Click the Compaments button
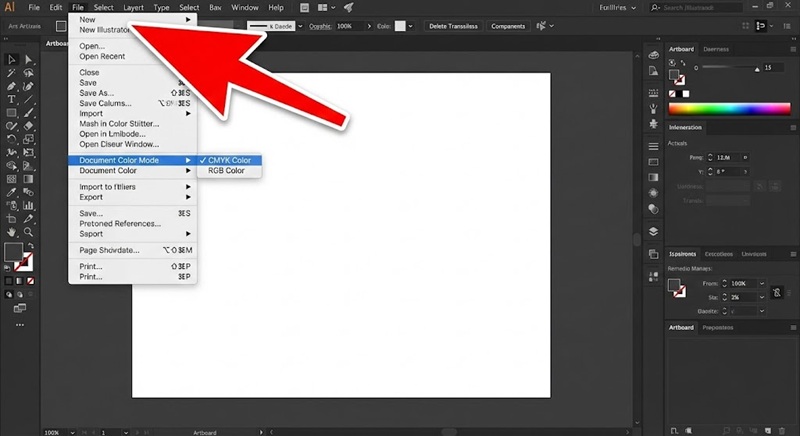 click(x=508, y=26)
